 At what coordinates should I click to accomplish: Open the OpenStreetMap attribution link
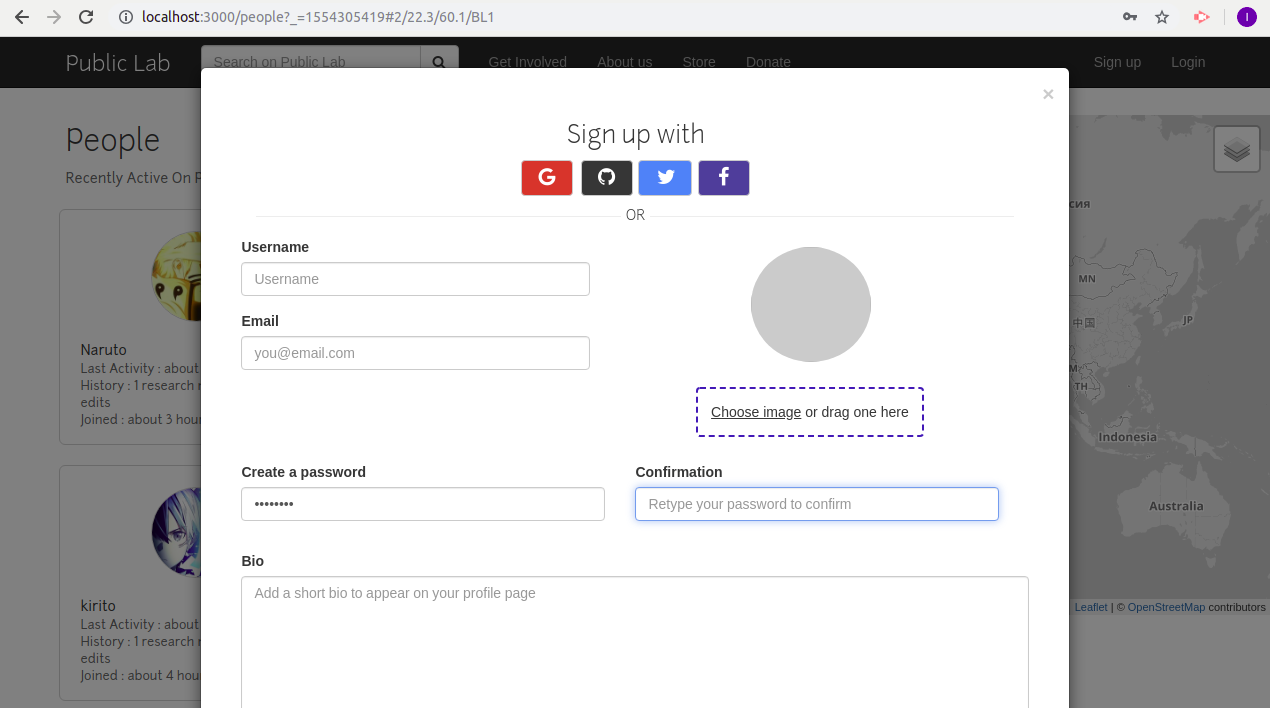pos(1166,606)
